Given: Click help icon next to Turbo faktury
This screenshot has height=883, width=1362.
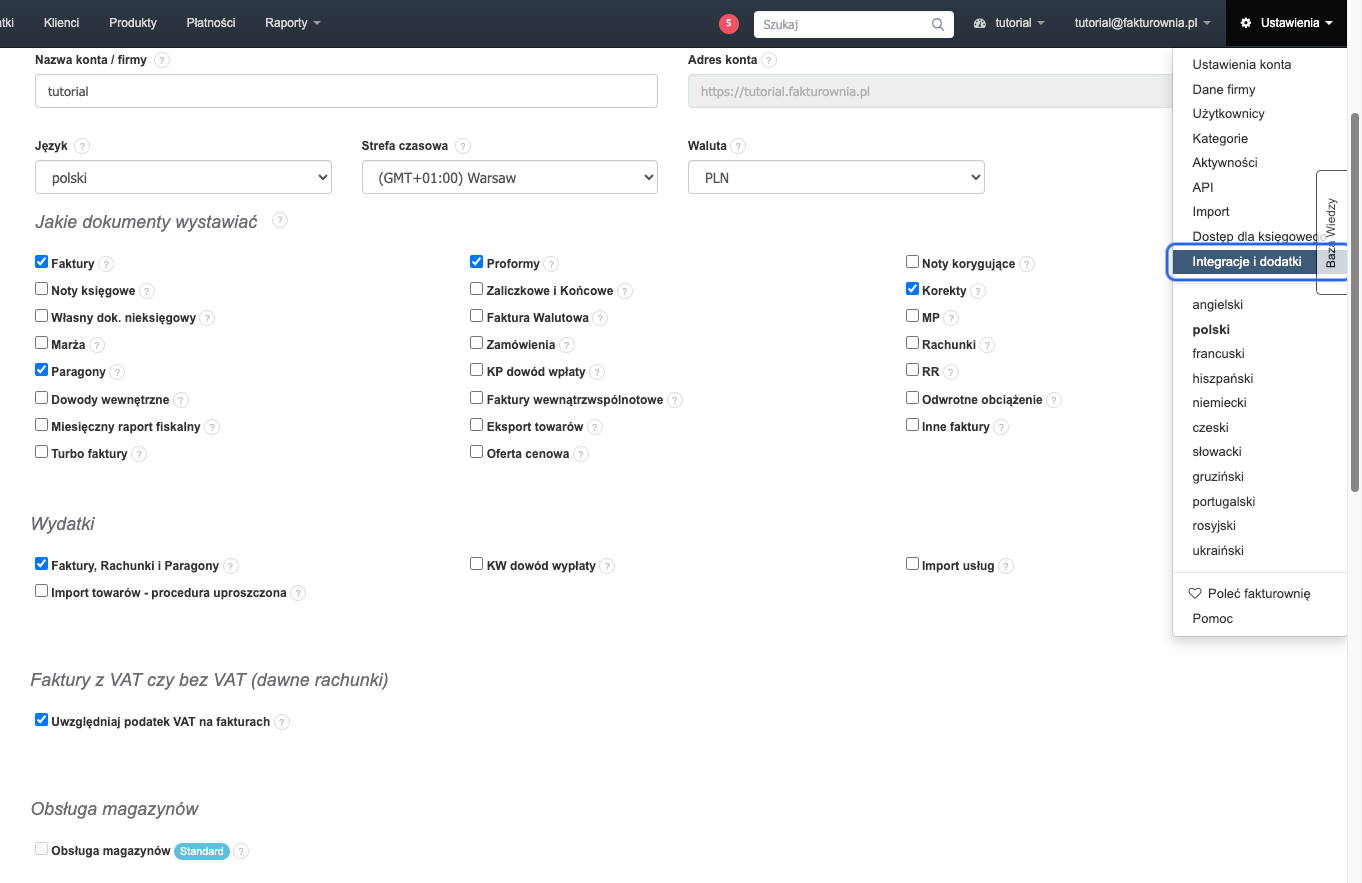Looking at the screenshot, I should tap(139, 454).
